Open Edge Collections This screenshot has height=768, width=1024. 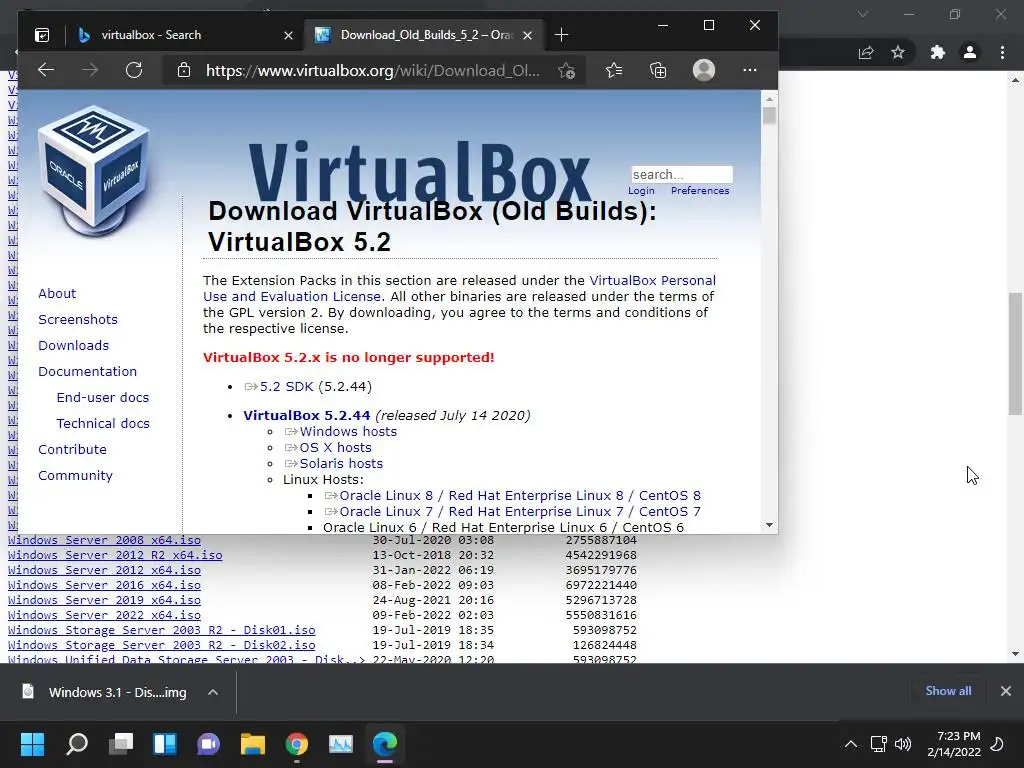coord(658,70)
